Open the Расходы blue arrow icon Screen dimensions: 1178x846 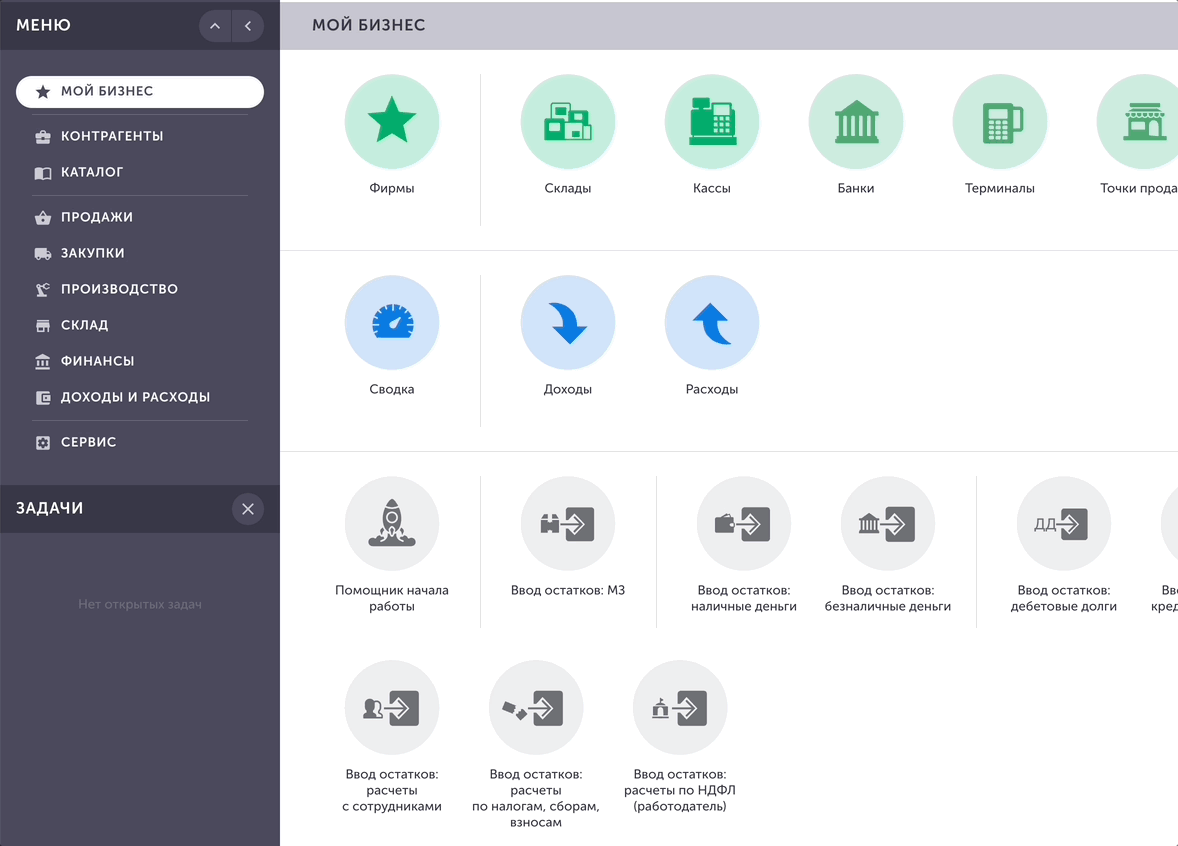711,322
